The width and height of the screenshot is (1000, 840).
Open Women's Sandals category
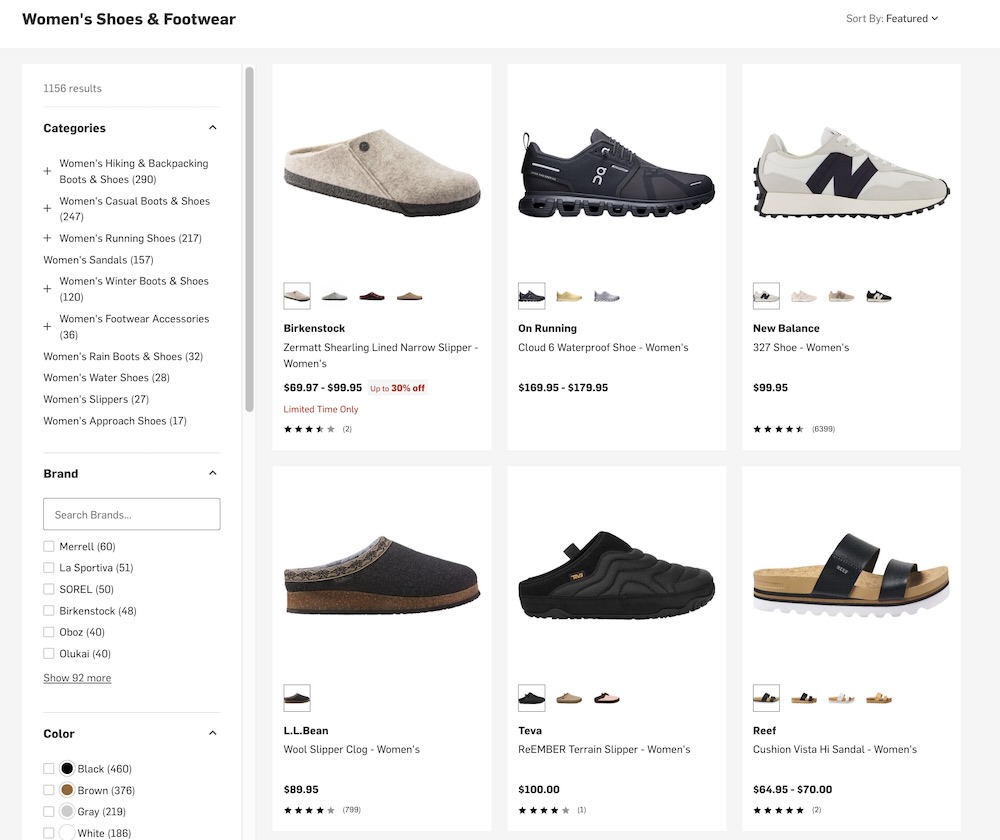(98, 260)
